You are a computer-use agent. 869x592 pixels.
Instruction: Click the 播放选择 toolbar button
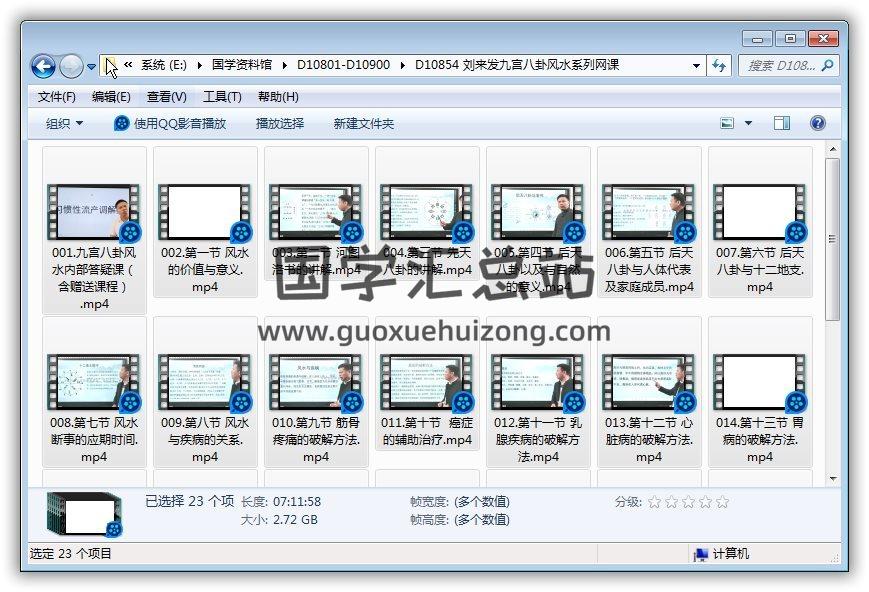pyautogui.click(x=280, y=124)
